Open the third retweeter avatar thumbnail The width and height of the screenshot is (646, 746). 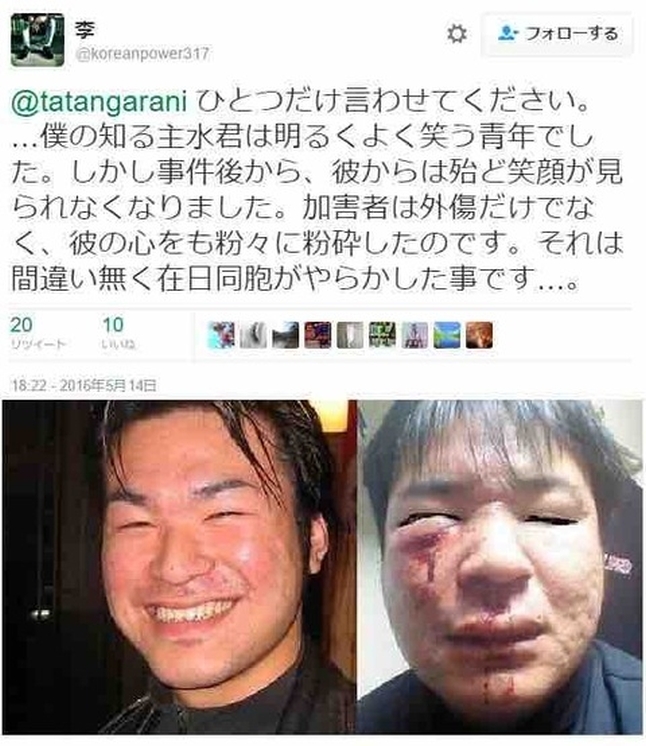coord(285,335)
